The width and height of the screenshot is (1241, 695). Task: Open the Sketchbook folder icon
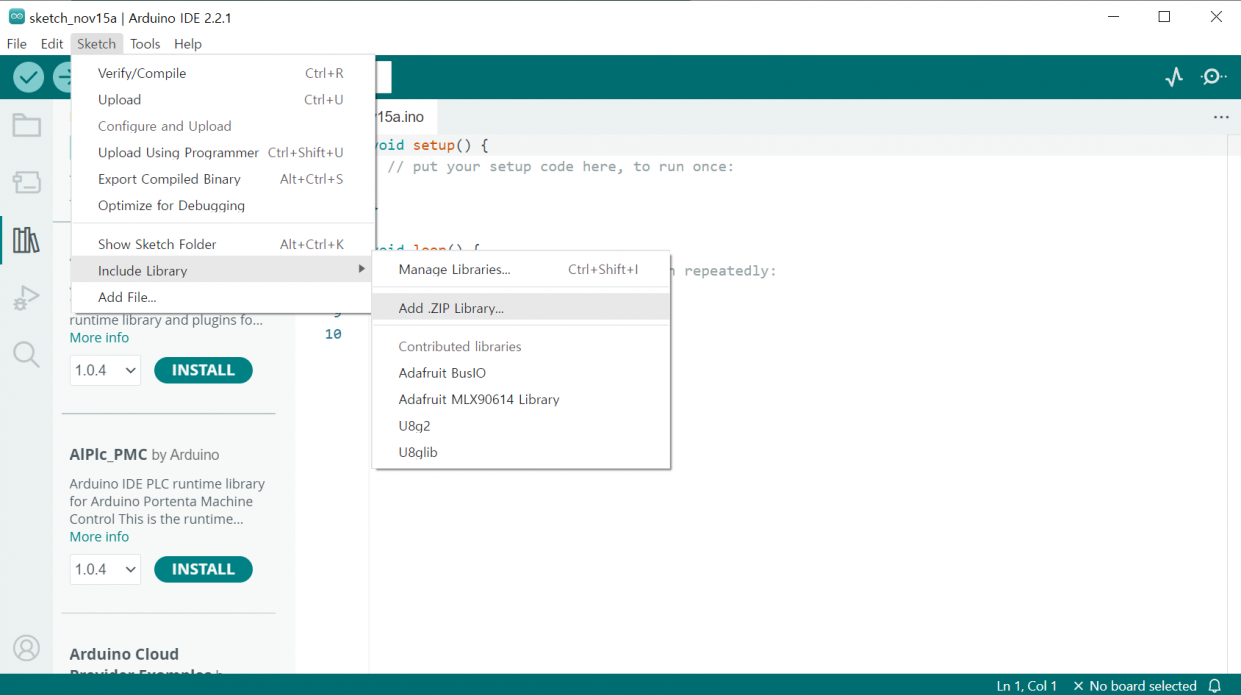click(26, 126)
